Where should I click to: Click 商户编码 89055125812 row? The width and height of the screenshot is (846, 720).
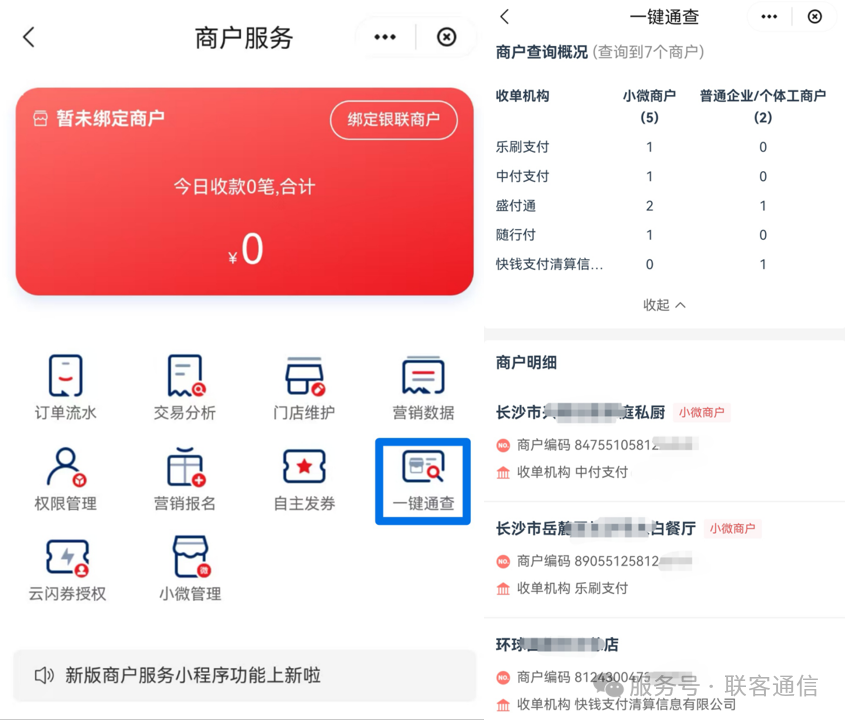(x=593, y=561)
